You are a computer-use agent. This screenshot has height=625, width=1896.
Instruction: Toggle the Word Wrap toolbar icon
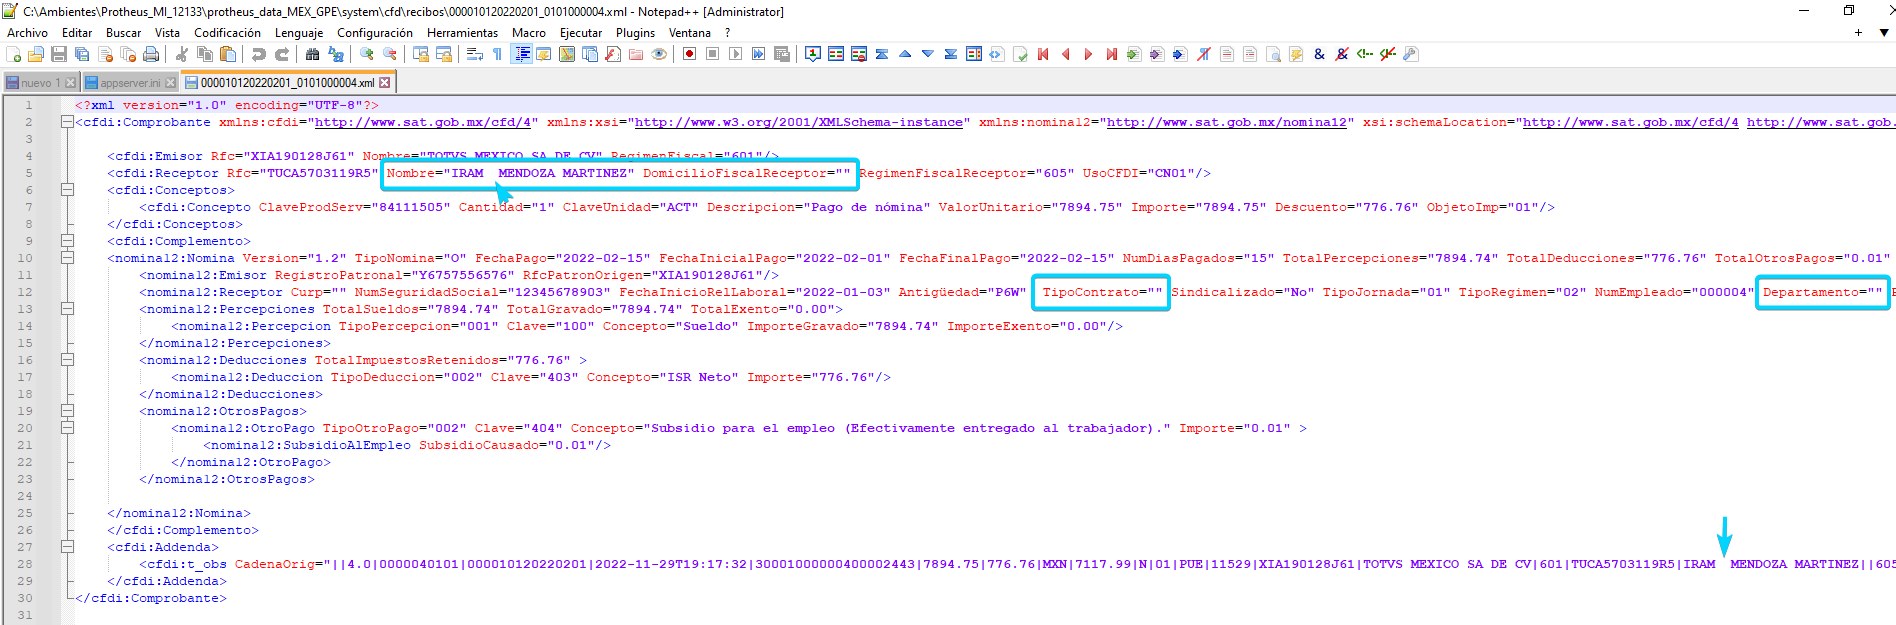pyautogui.click(x=475, y=54)
